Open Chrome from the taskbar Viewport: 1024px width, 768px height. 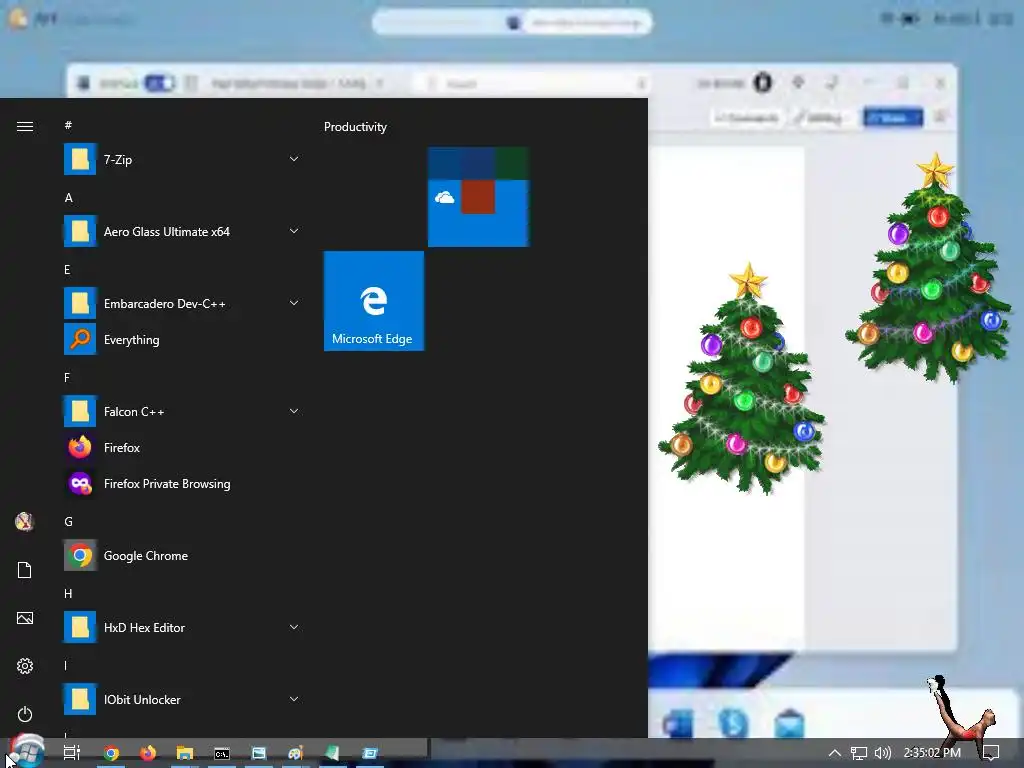point(111,754)
